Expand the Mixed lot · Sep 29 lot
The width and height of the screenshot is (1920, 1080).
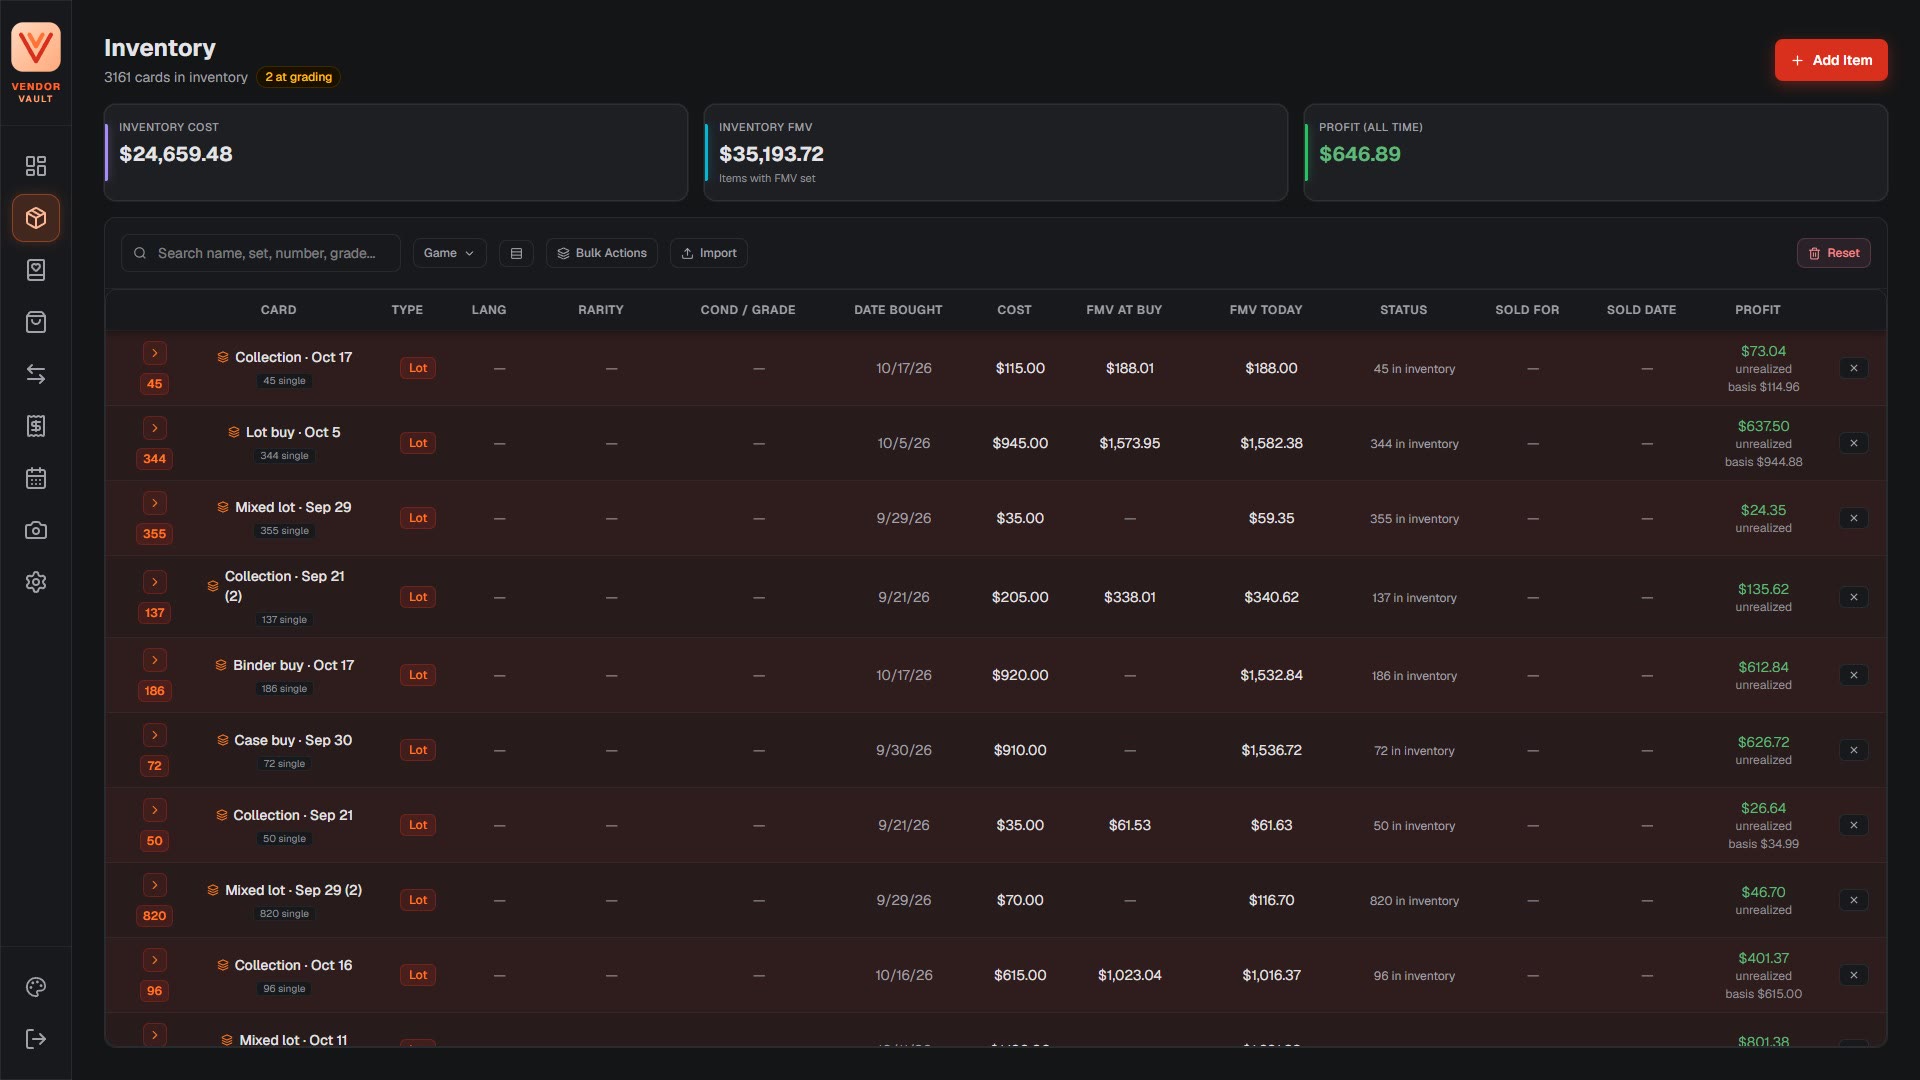pos(154,503)
